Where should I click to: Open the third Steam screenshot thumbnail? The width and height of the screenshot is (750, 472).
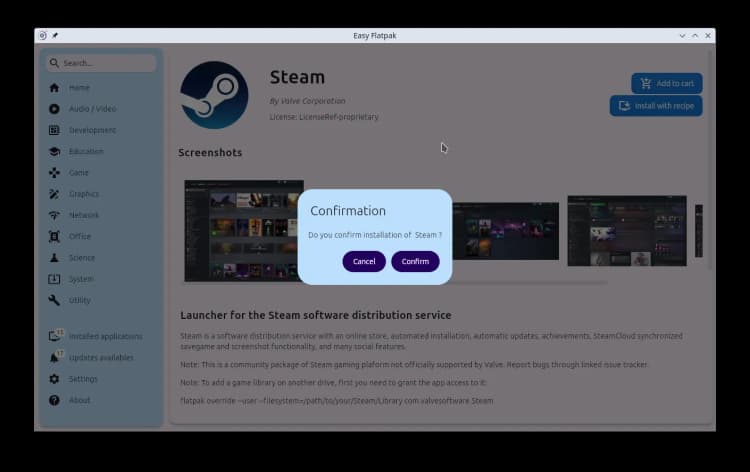[627, 231]
